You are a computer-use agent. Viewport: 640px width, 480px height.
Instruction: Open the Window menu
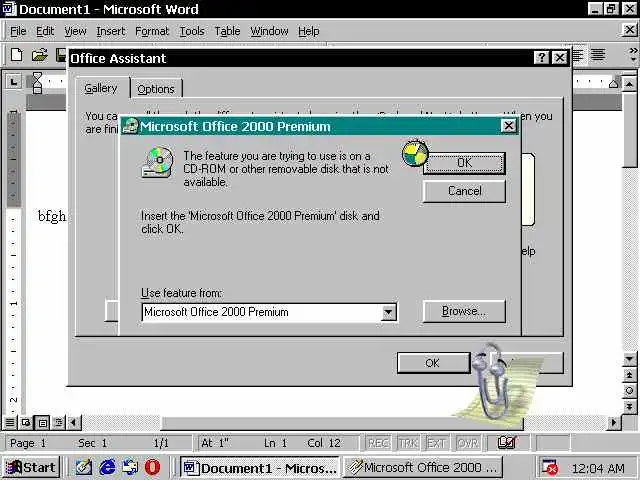tap(269, 31)
